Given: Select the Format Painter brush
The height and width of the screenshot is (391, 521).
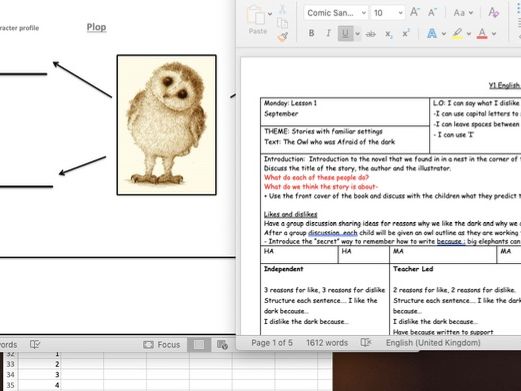Looking at the screenshot, I should [283, 37].
